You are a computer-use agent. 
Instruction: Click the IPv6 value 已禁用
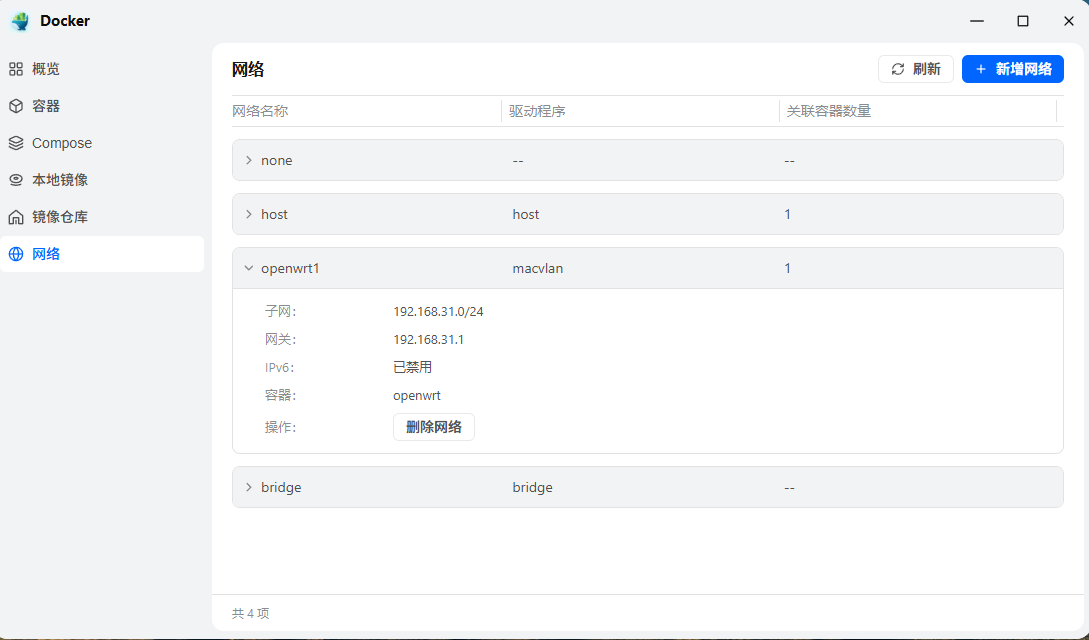413,367
